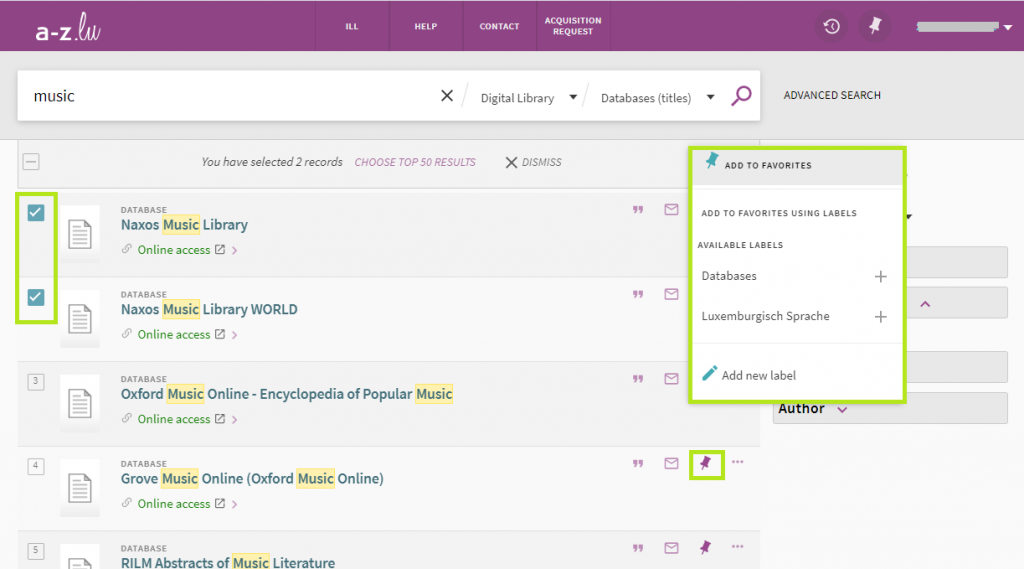Image resolution: width=1024 pixels, height=569 pixels.
Task: Expand Naxos Music Library access chevron
Action: (x=234, y=250)
